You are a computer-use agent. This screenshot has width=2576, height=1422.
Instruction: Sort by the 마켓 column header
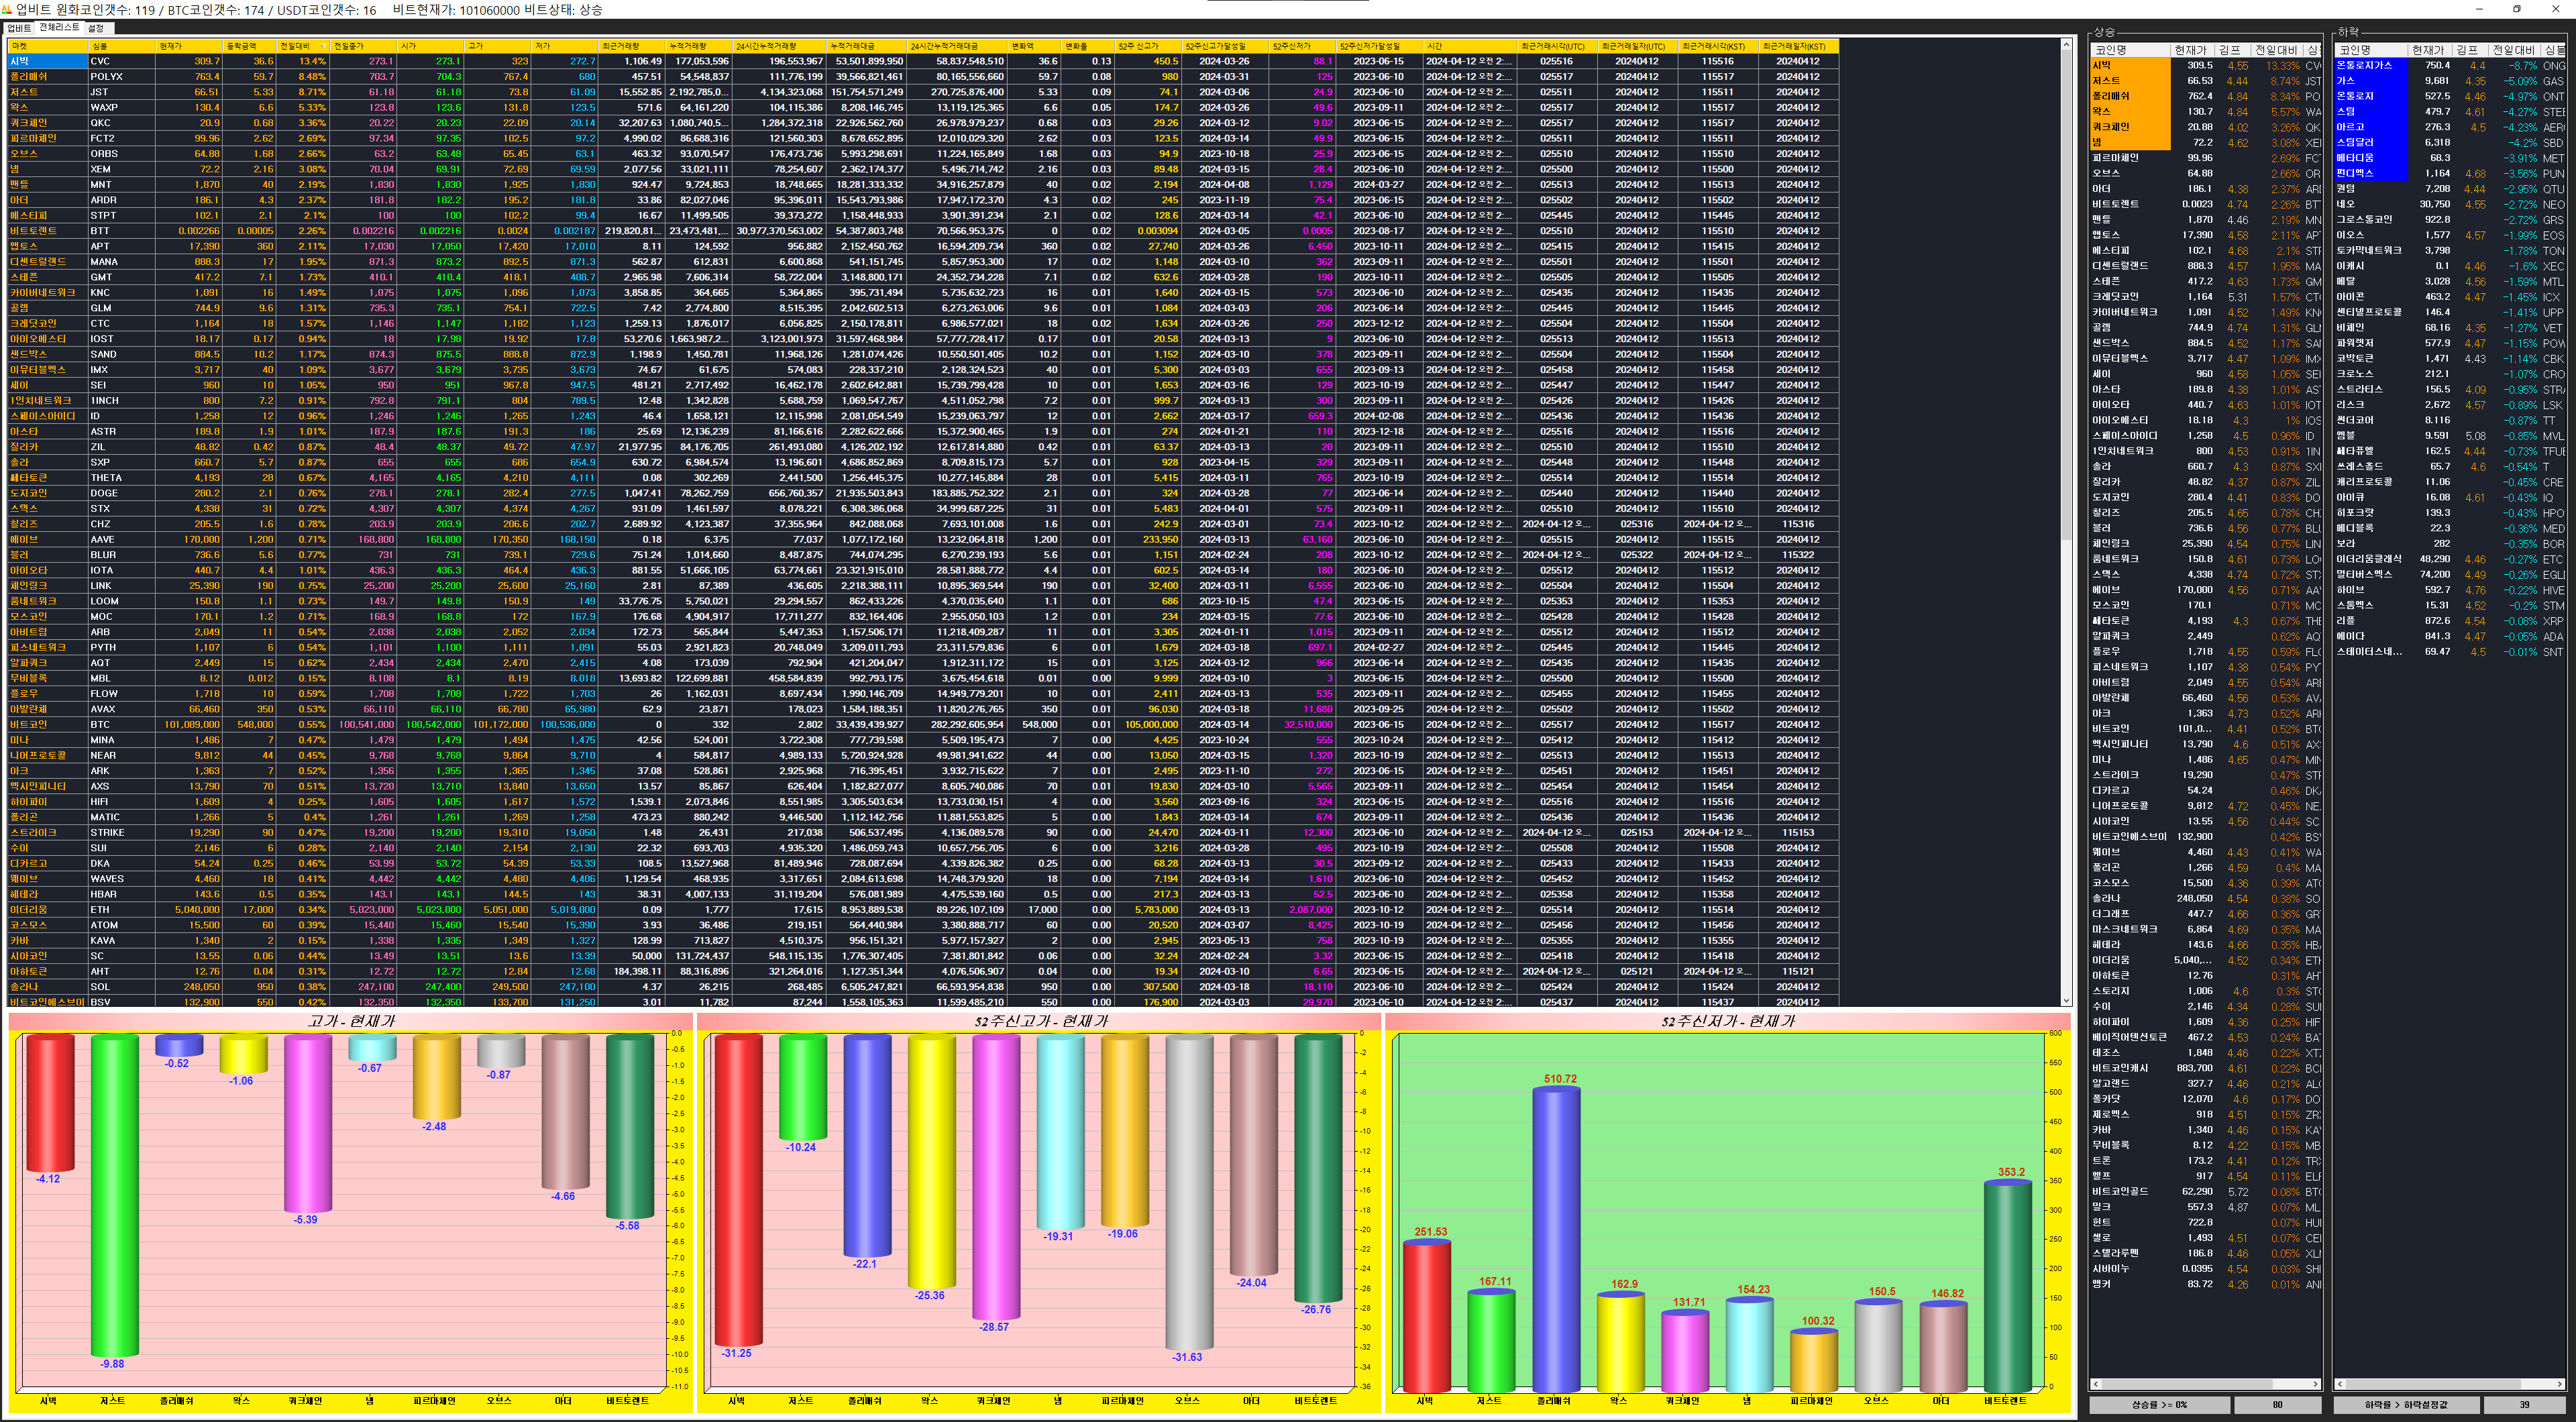[x=20, y=46]
